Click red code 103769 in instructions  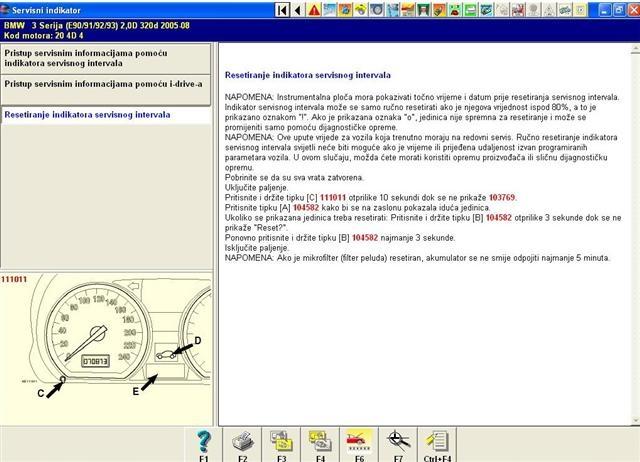tap(502, 198)
